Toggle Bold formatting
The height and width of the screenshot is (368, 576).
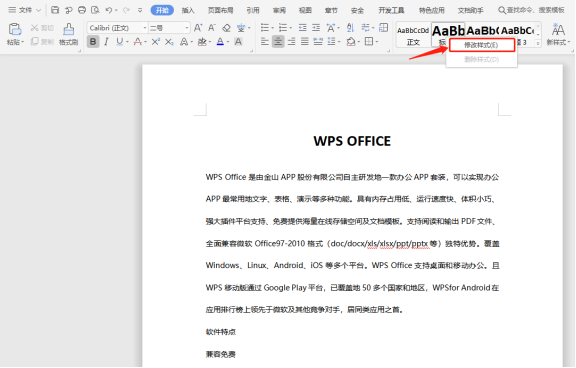tap(93, 42)
